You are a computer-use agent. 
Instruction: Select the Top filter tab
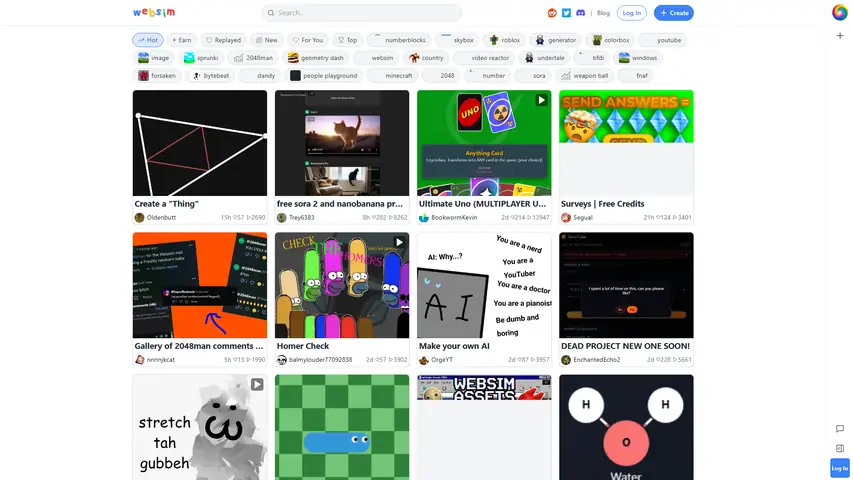(x=347, y=40)
